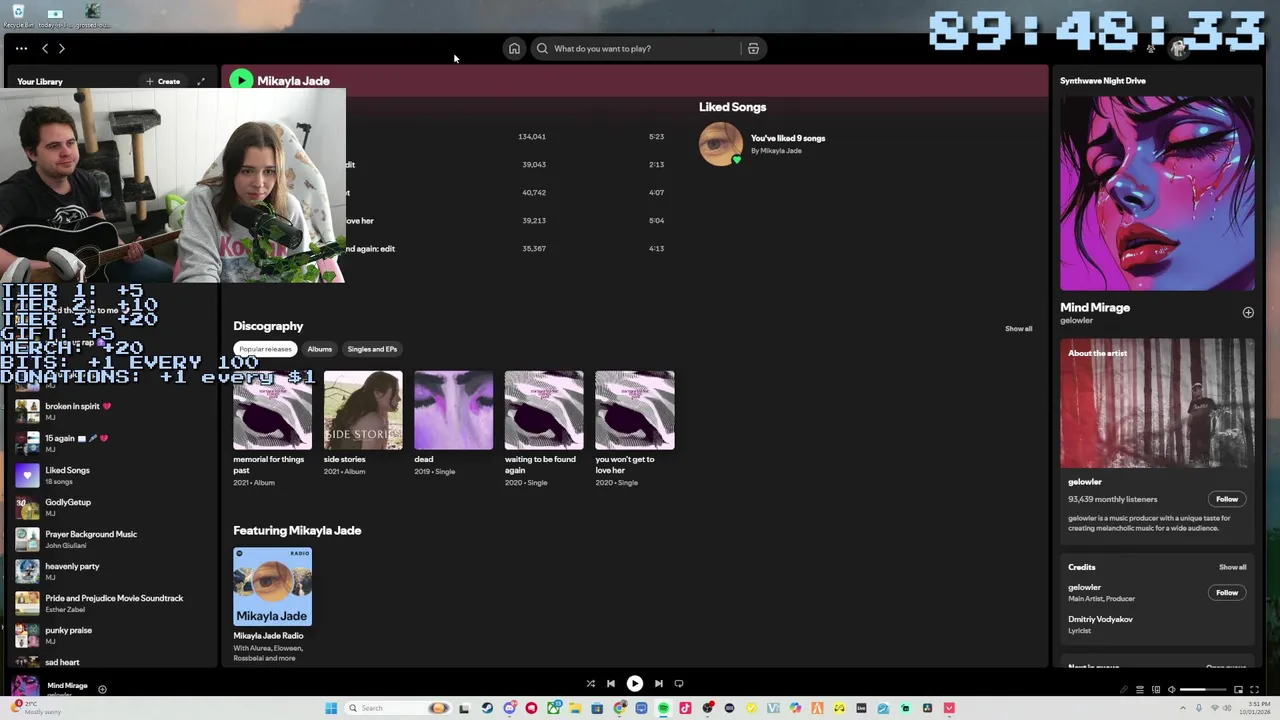Open the 'dead' single
Screen dimensions: 1280x720
(x=453, y=410)
